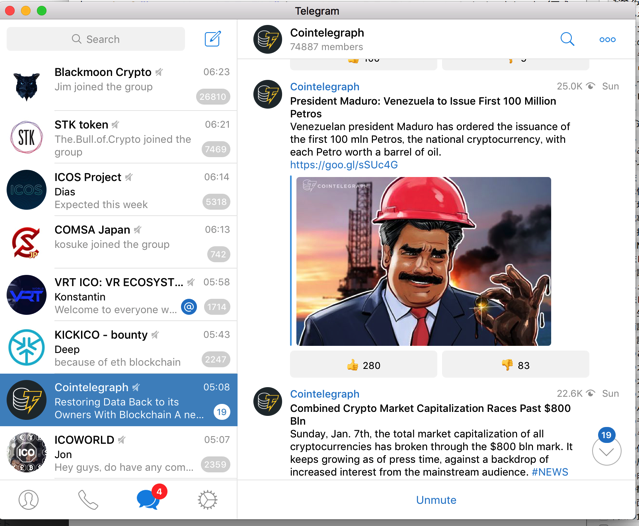Open the compose new message icon

click(213, 39)
